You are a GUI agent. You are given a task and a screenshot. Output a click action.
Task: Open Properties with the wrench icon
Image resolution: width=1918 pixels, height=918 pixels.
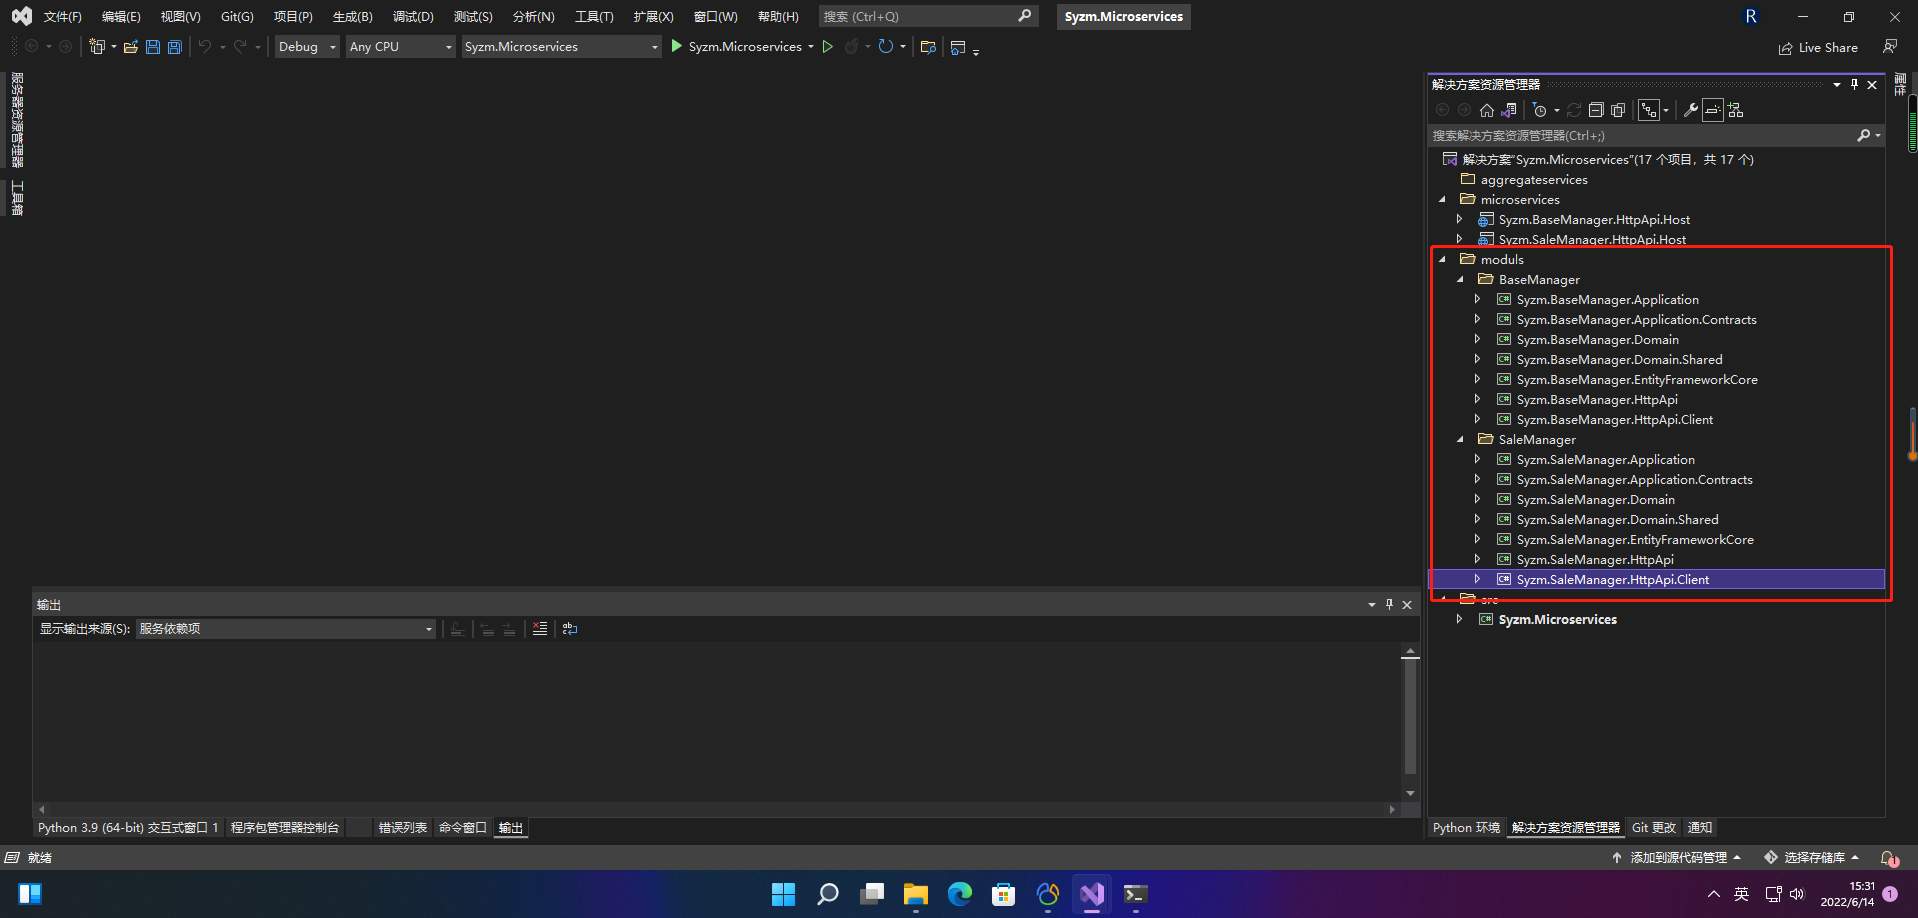coord(1690,110)
